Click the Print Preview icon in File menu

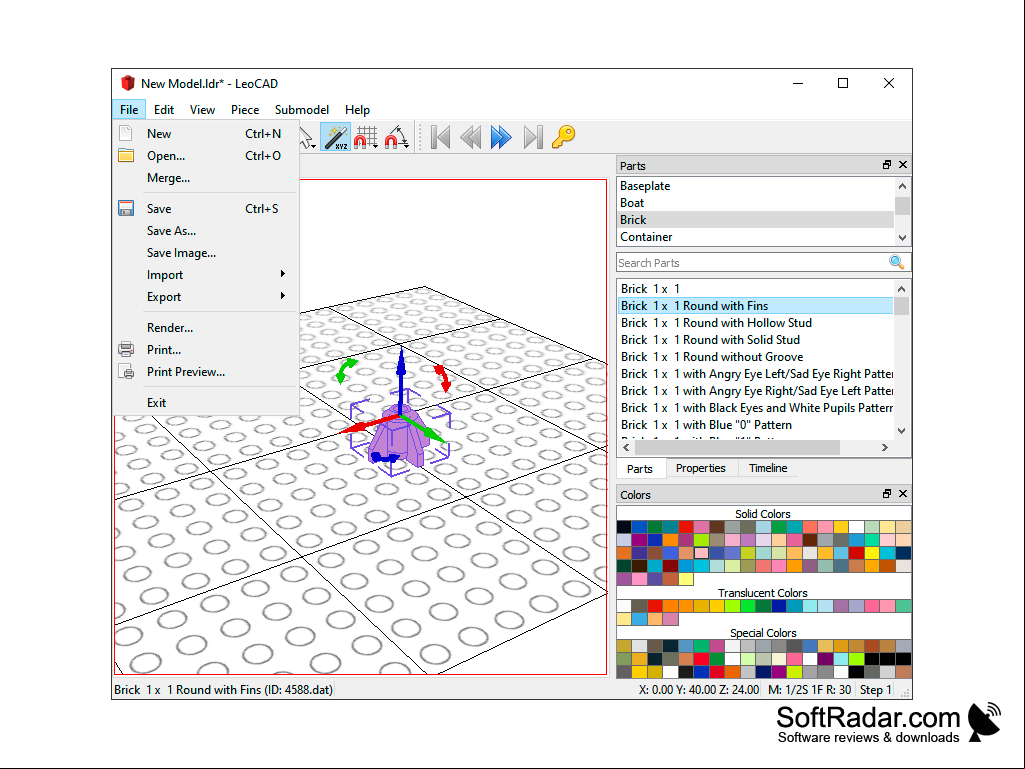(x=126, y=371)
